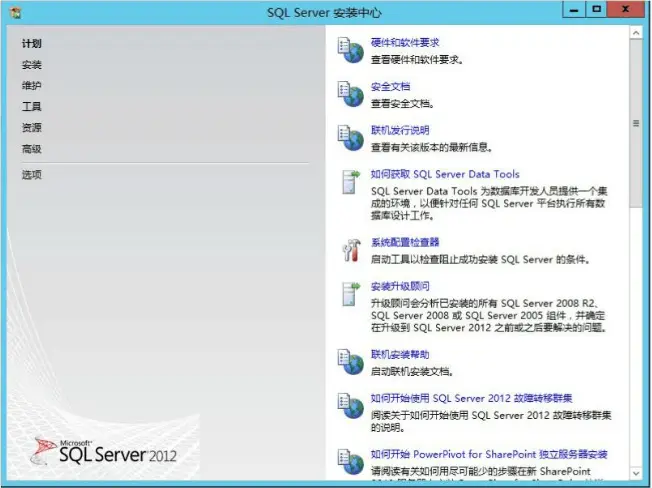The width and height of the screenshot is (652, 488).
Task: Click the scrollbar up arrow
Action: coord(636,33)
